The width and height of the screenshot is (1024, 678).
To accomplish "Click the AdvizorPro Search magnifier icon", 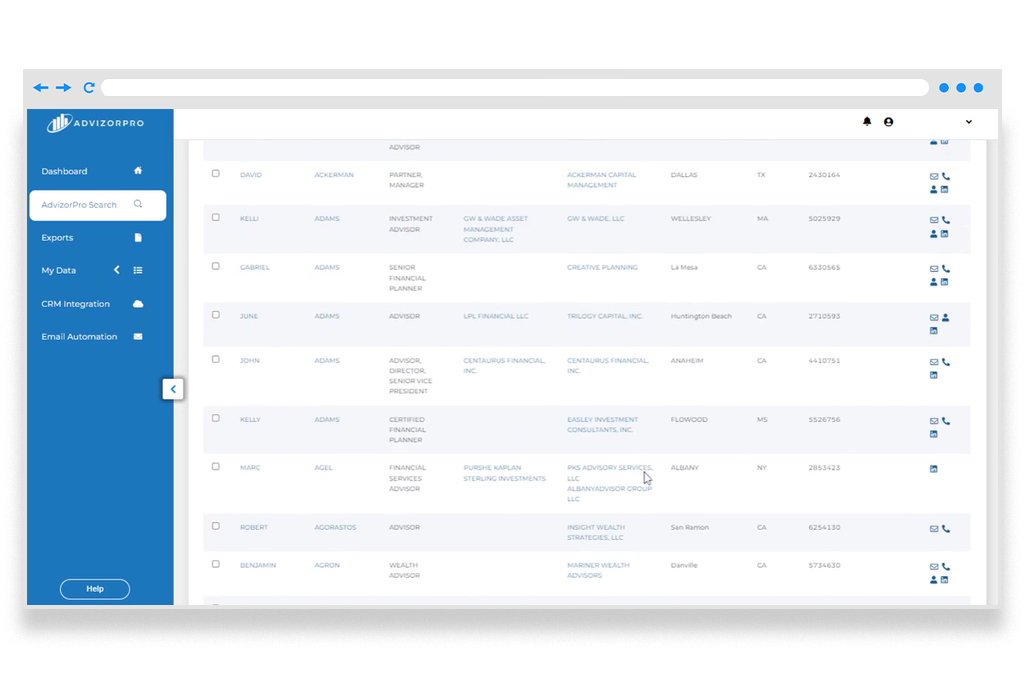I will pyautogui.click(x=138, y=204).
